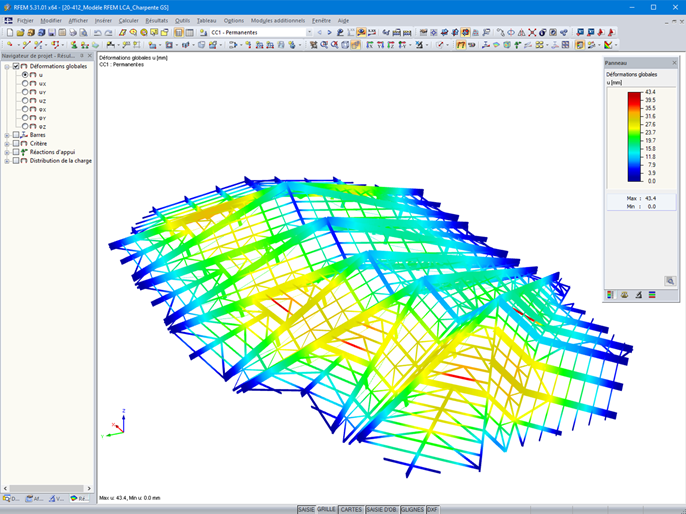Click the isometric view icon, highlighted orange
686x514 pixels.
[x=355, y=45]
